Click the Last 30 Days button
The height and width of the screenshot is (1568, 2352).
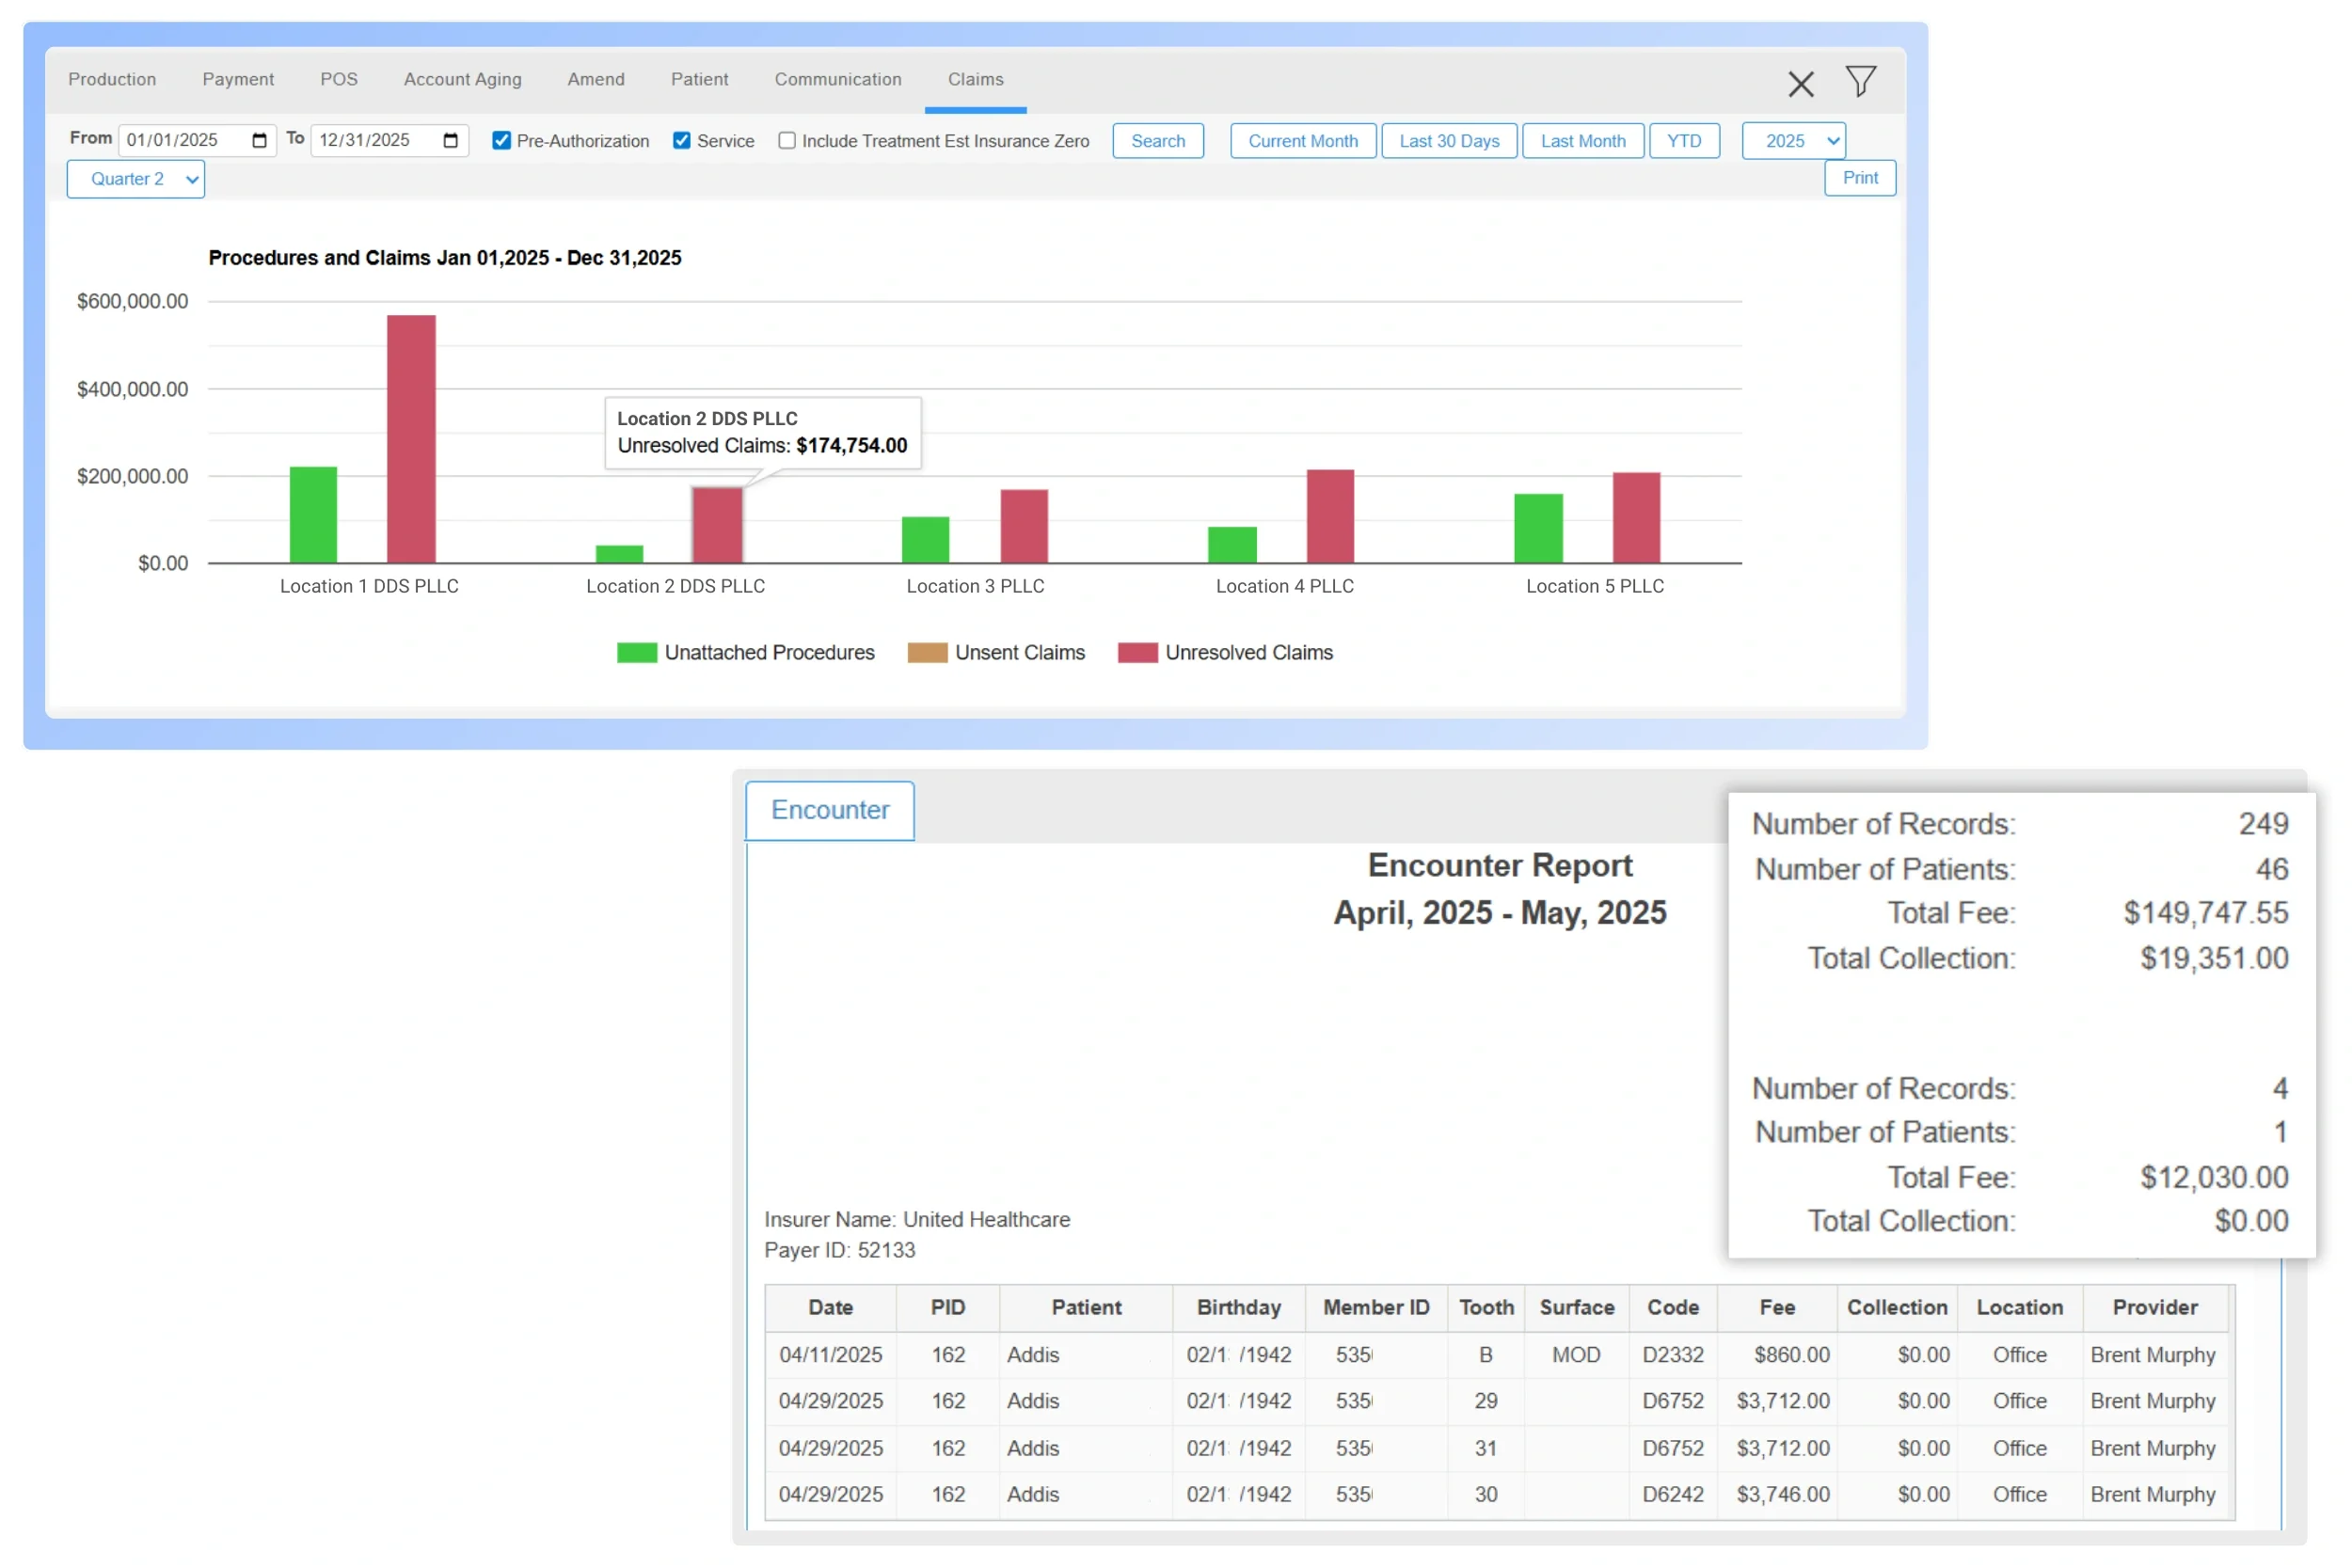(x=1448, y=141)
